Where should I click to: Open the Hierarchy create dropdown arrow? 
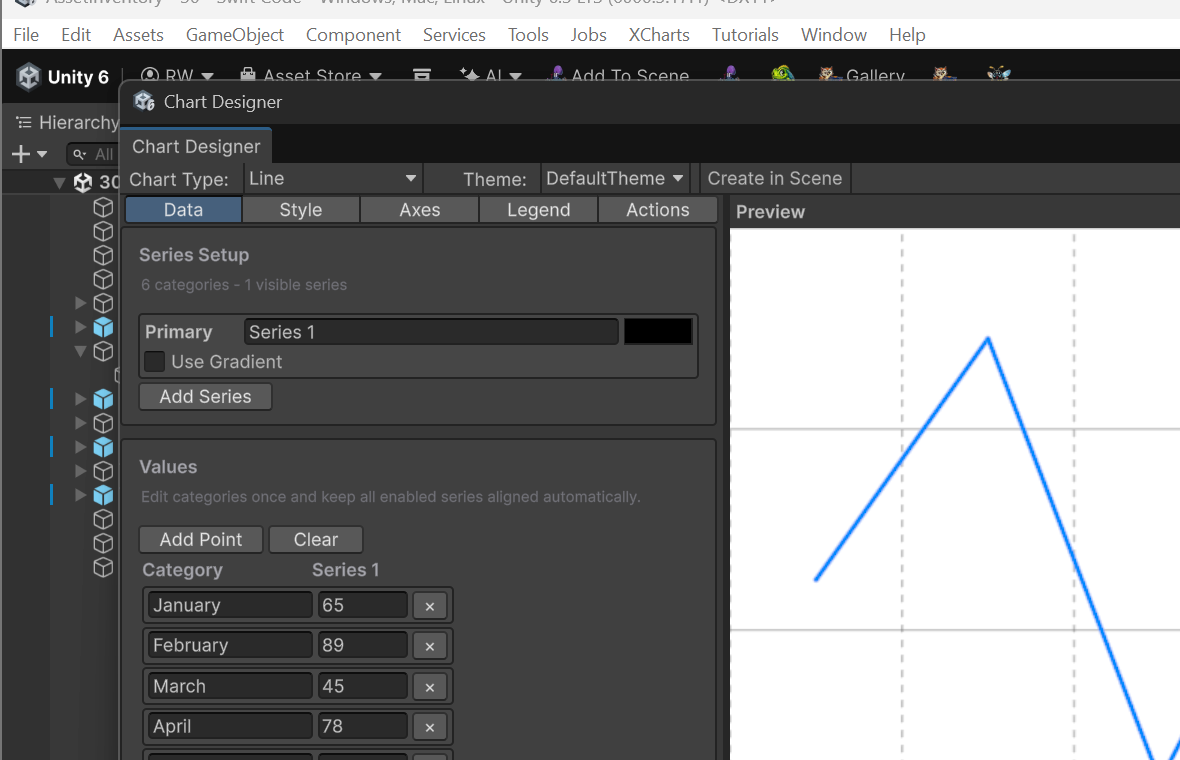coord(42,154)
